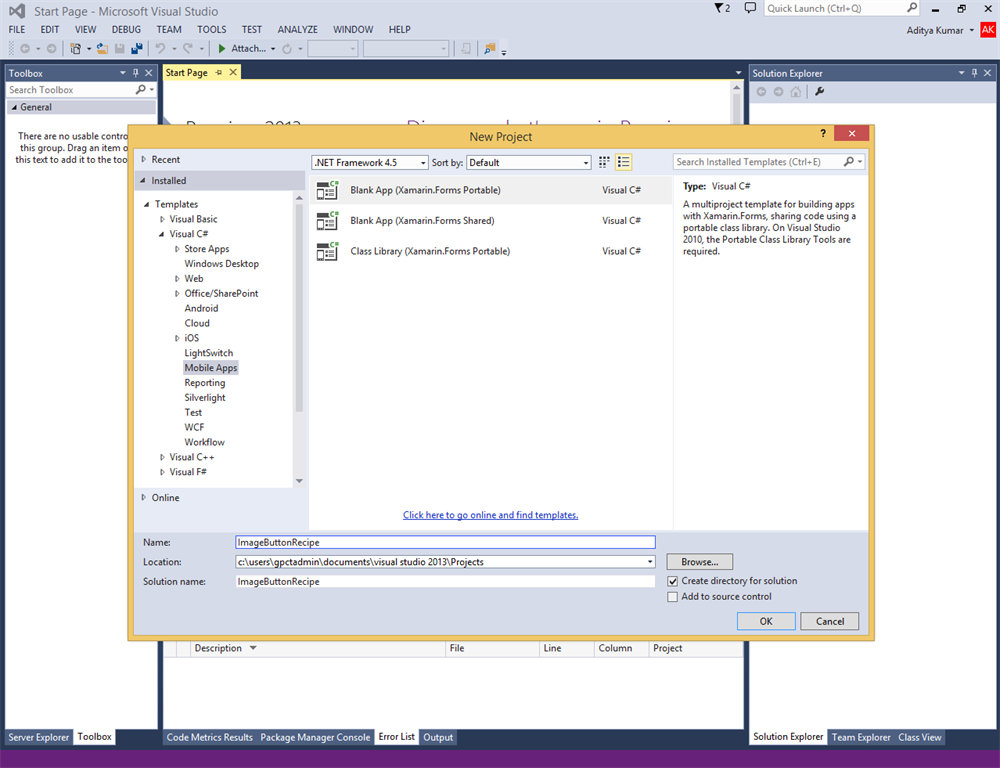Open the Aditya Kumar account dropdown
This screenshot has height=768, width=1000.
coord(971,30)
